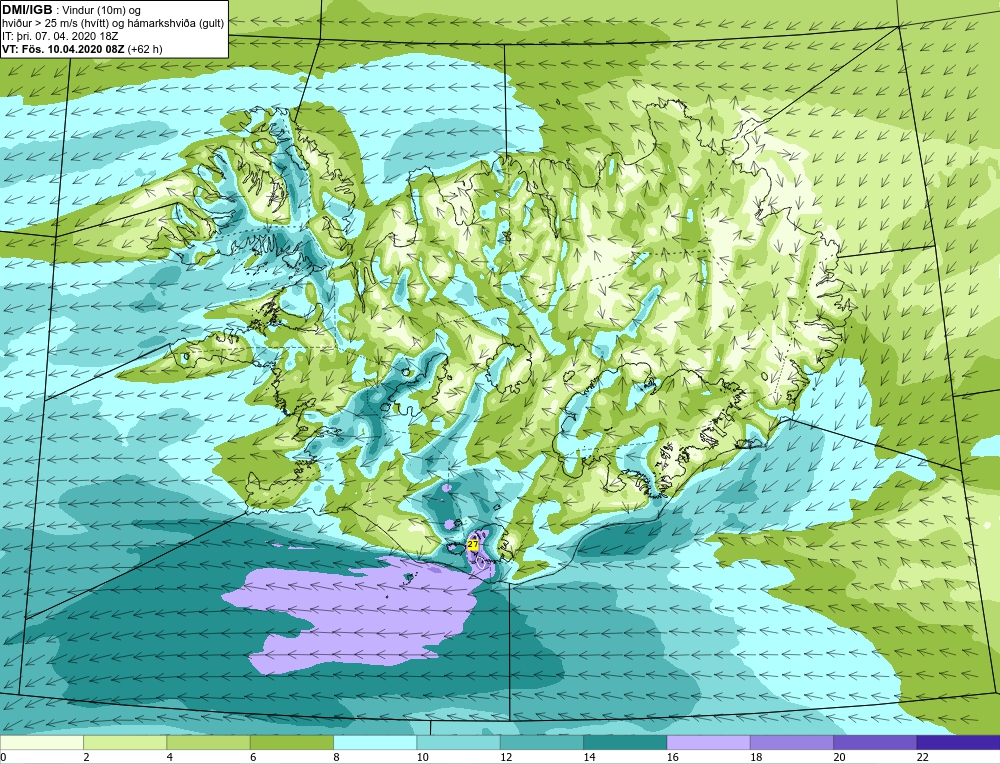
Task: Select the 16-18 m/s lavender legend swatch
Action: tap(709, 742)
